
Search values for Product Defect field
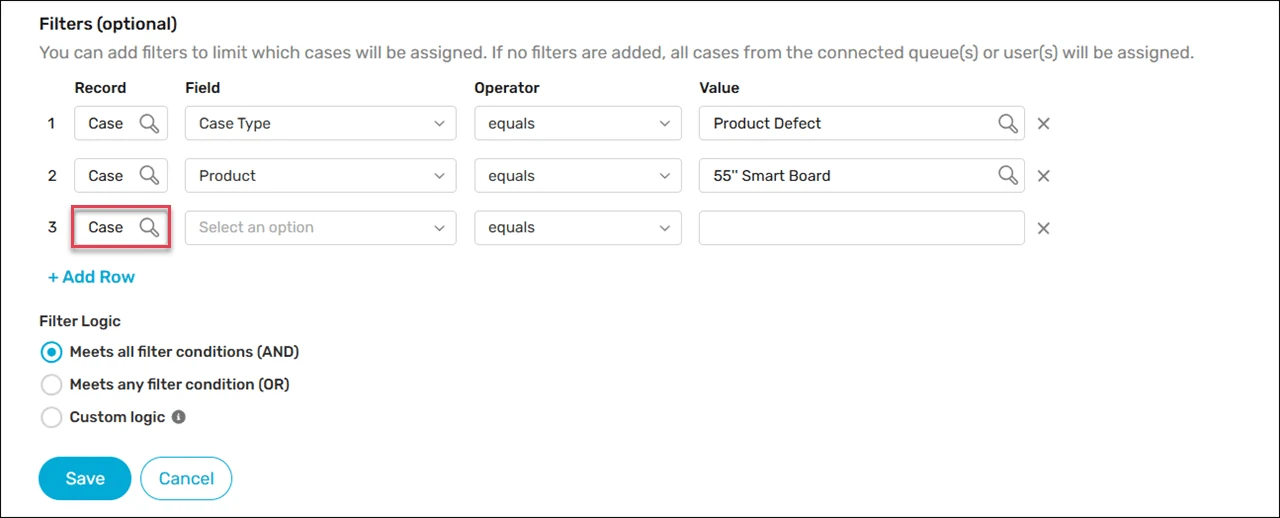[x=1008, y=124]
